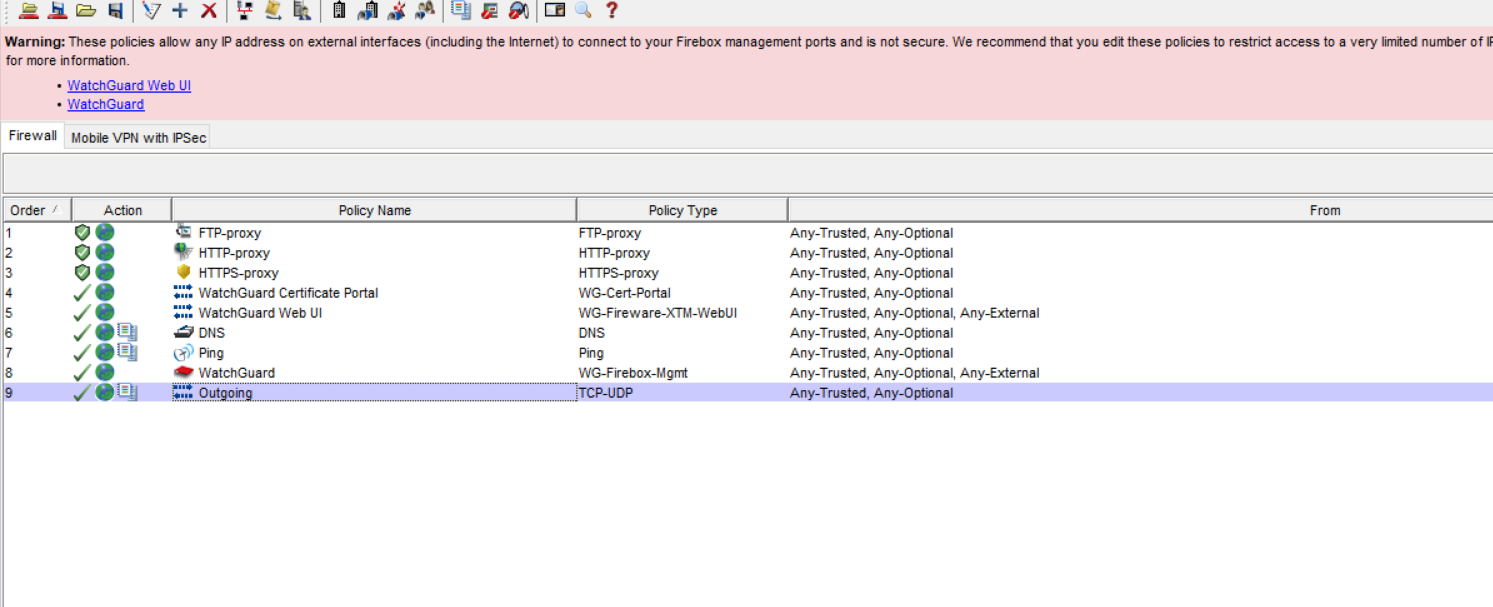
Task: Open a configuration file via yellow folder icon
Action: pos(86,10)
